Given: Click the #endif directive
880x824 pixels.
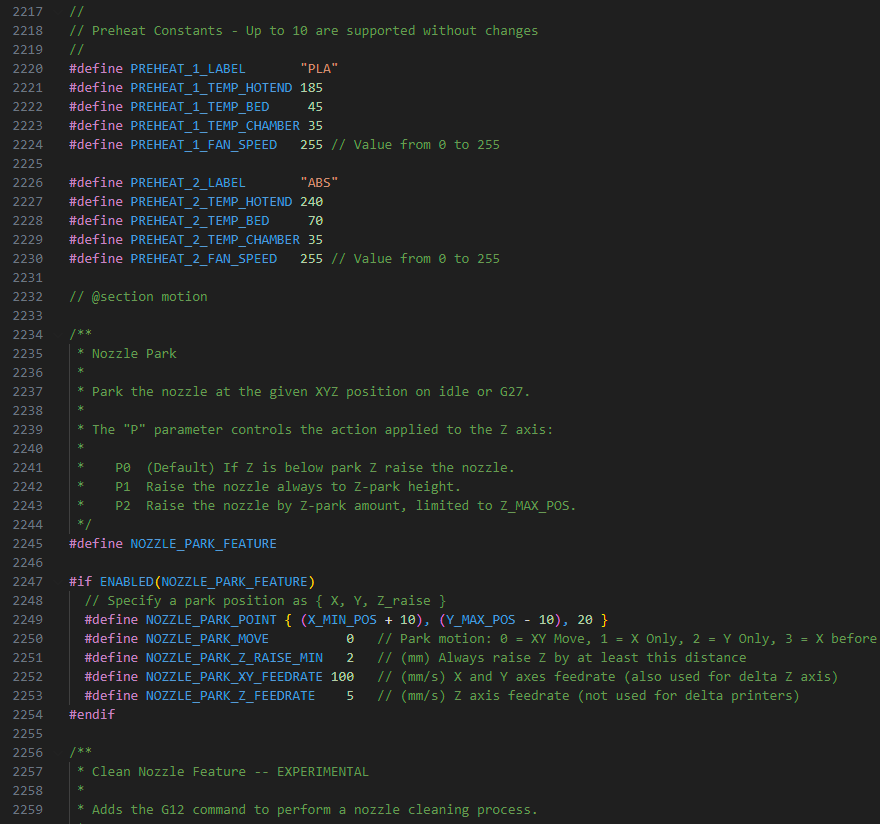Looking at the screenshot, I should (x=92, y=715).
